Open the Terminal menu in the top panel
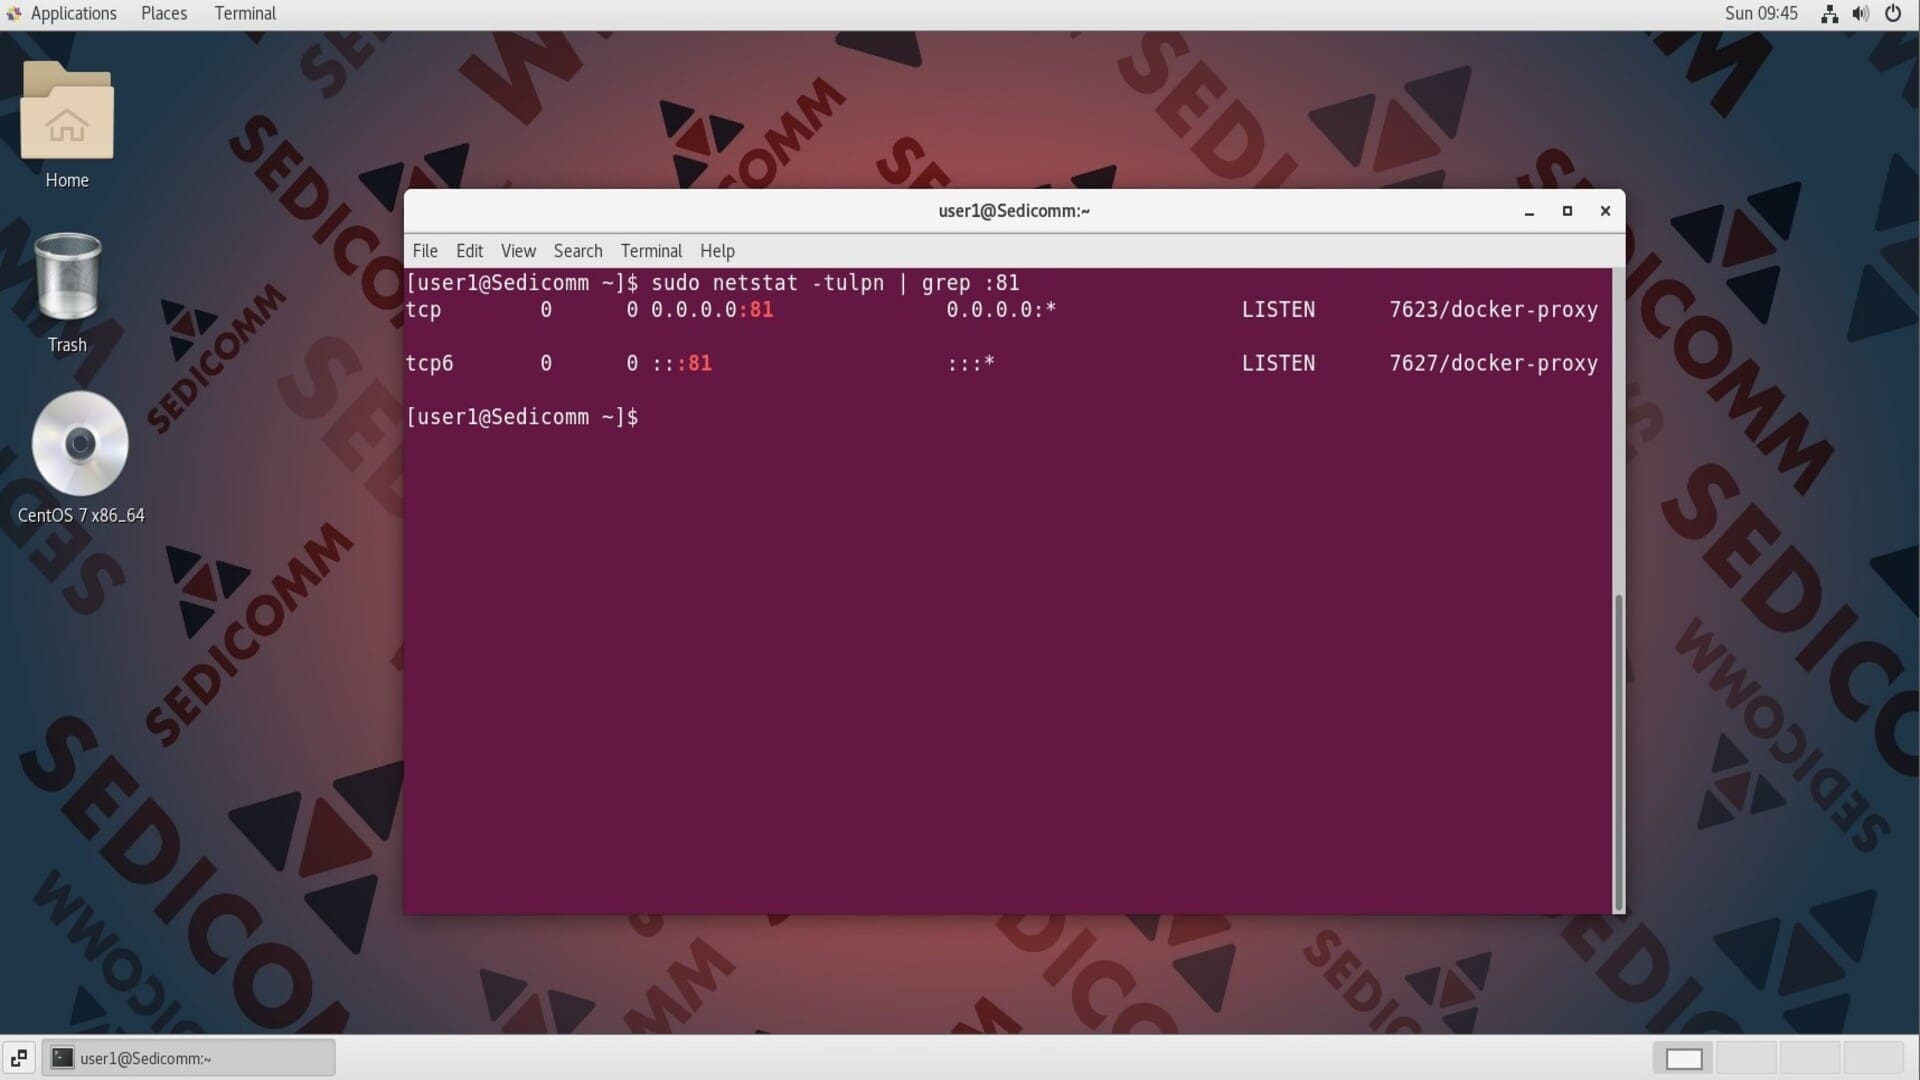The height and width of the screenshot is (1080, 1920). [244, 13]
